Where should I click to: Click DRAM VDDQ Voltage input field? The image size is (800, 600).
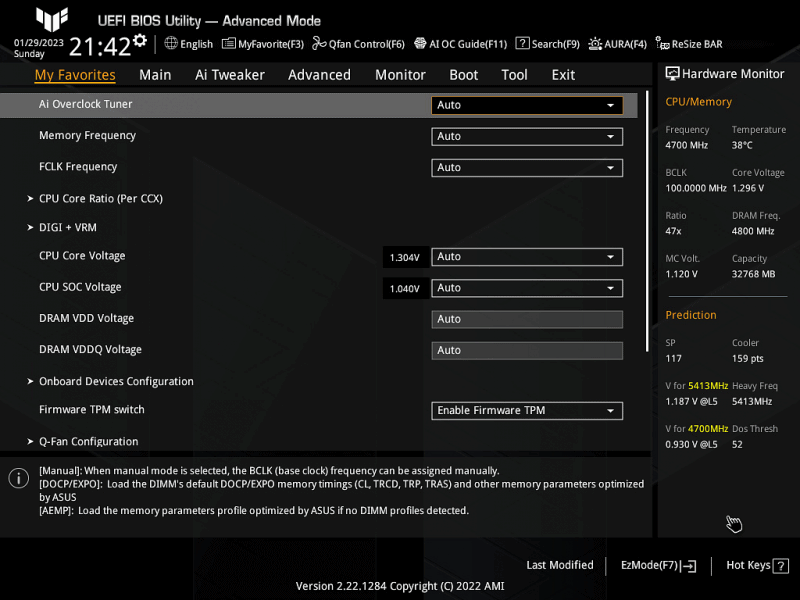click(527, 351)
